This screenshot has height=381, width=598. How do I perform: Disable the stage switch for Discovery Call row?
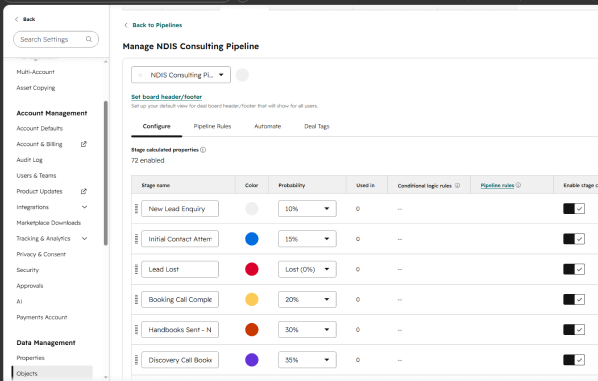pos(574,360)
